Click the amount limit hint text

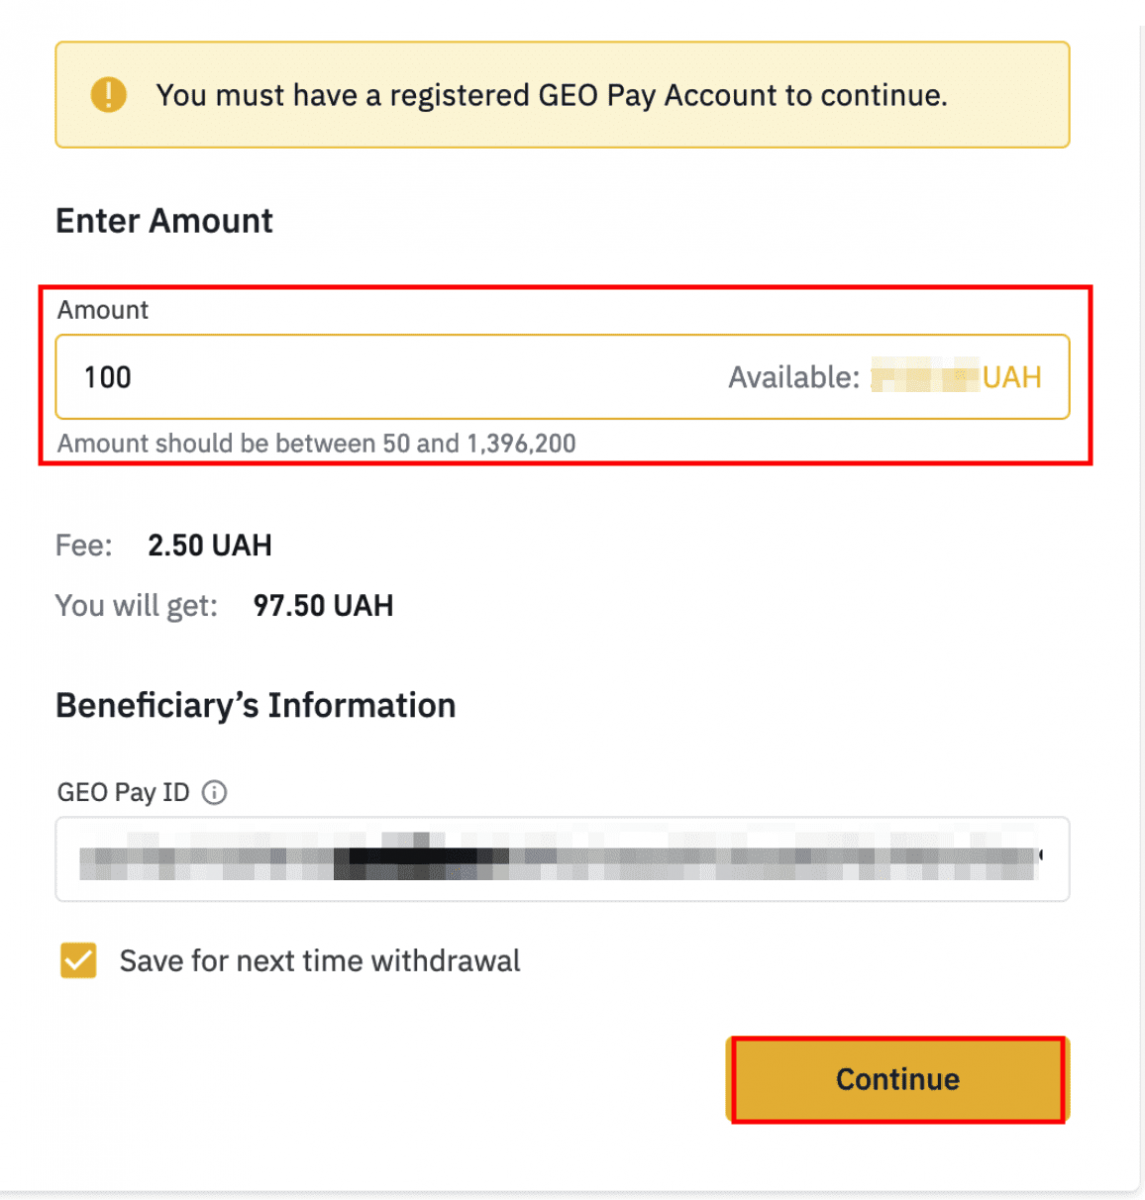[x=316, y=443]
